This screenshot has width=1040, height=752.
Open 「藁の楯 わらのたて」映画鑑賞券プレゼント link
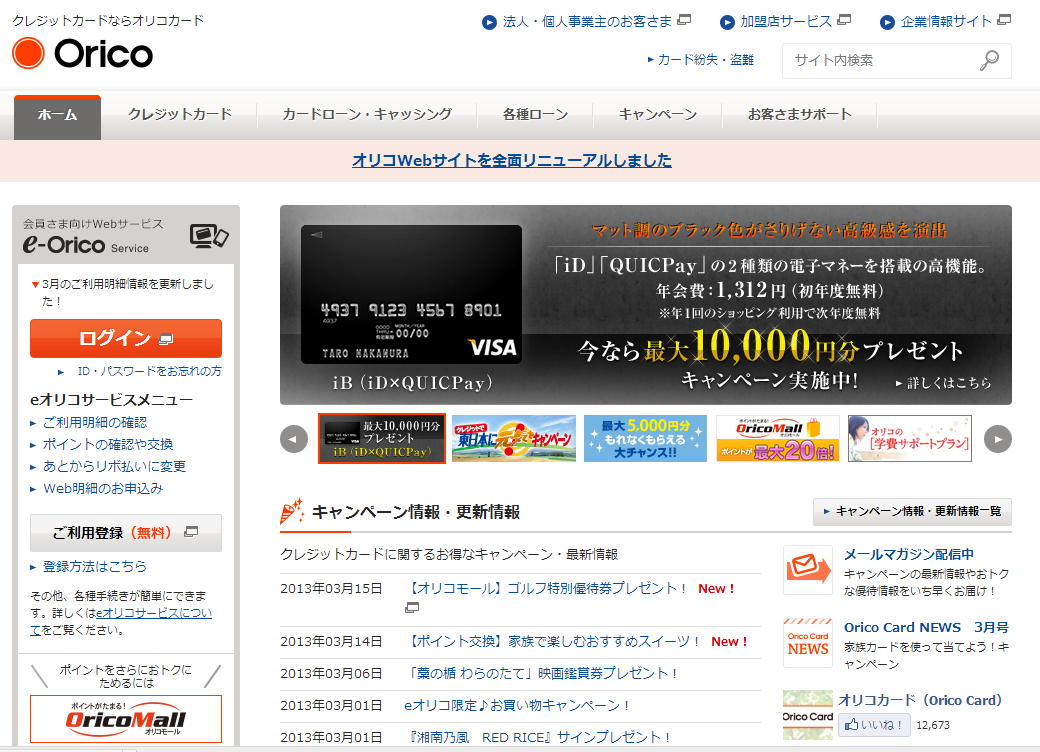tap(543, 673)
